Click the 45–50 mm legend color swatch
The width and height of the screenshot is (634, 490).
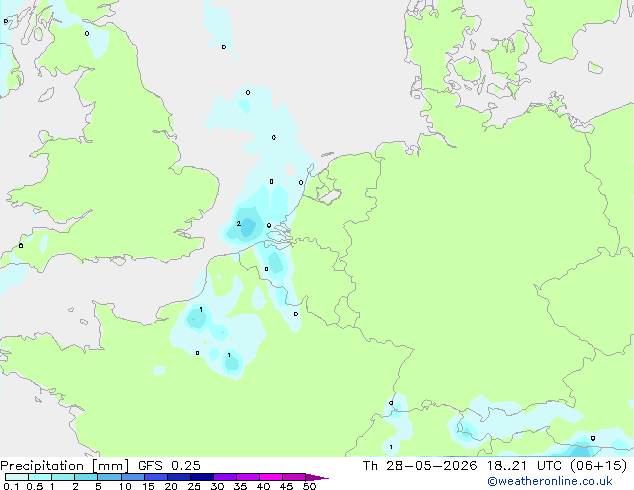[x=294, y=477]
